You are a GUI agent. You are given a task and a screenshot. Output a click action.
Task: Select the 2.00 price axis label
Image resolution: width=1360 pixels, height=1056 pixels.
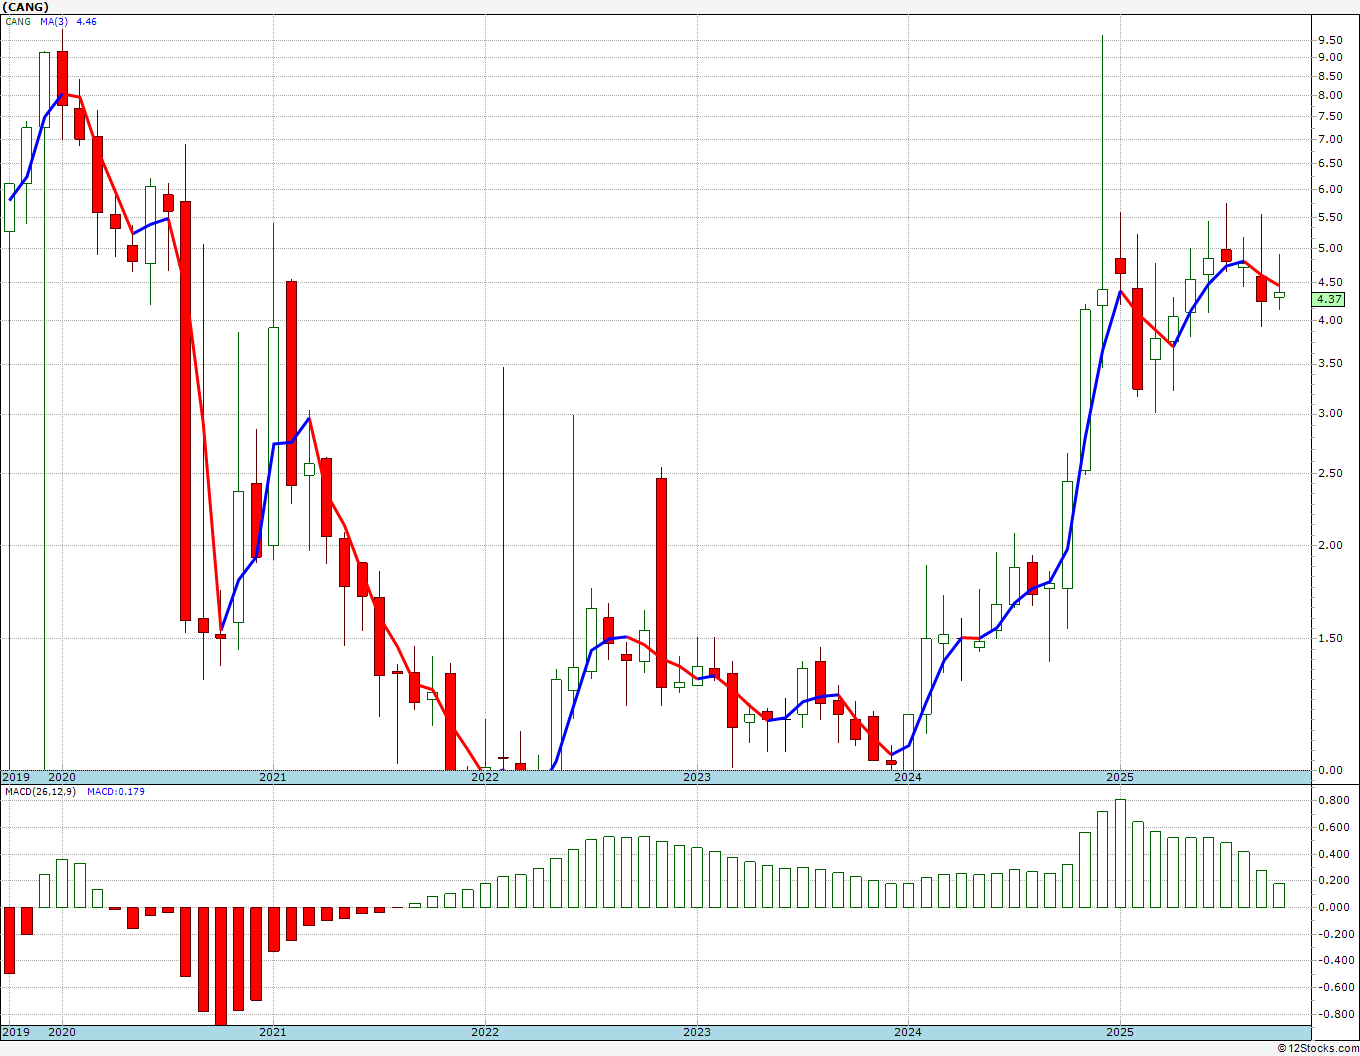point(1329,545)
